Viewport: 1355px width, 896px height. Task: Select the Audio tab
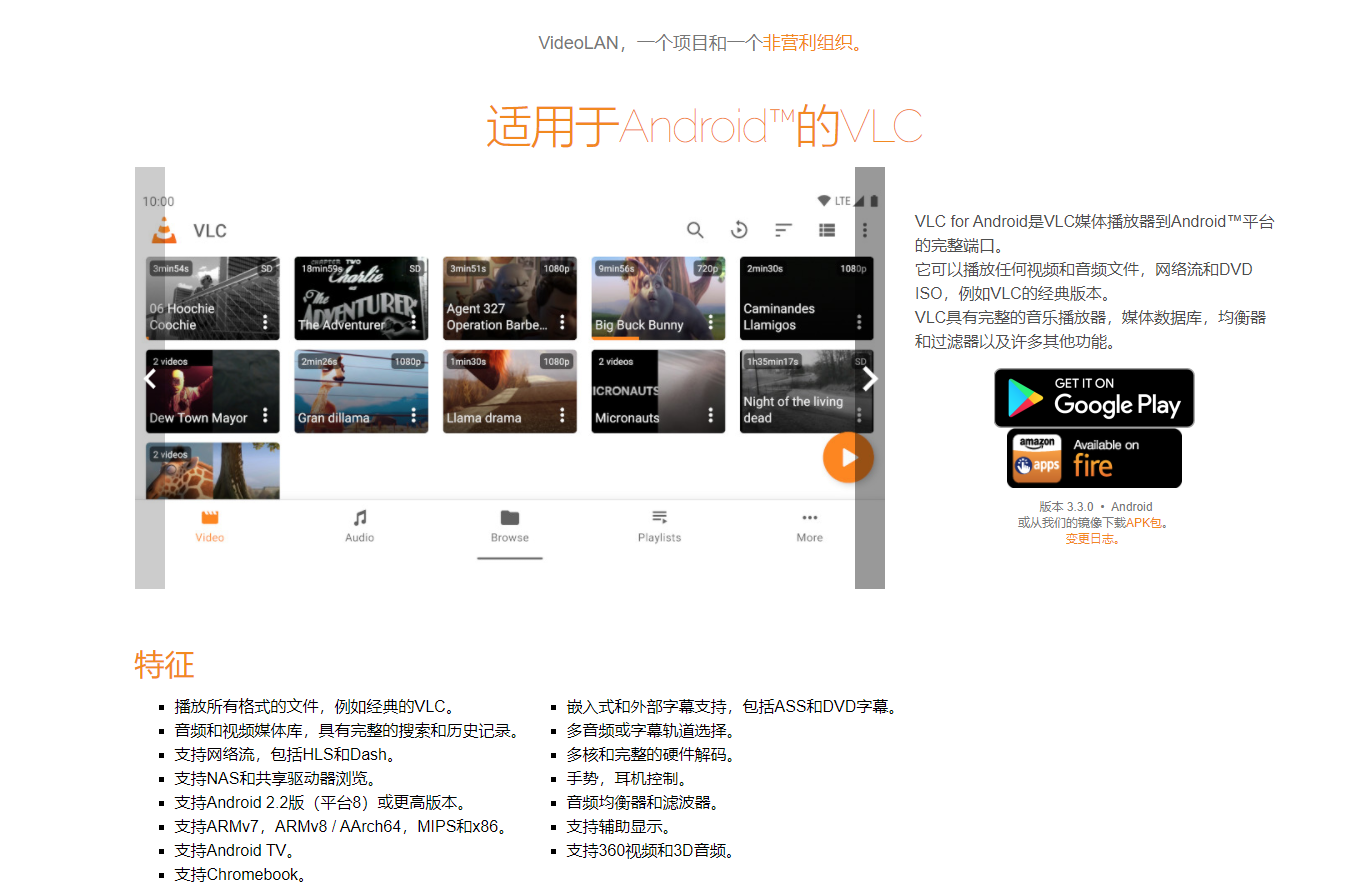pyautogui.click(x=360, y=526)
